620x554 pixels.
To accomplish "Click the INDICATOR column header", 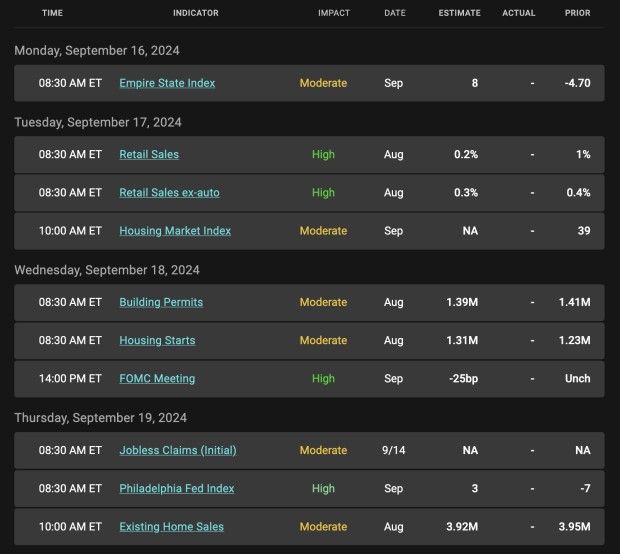I will (x=196, y=13).
